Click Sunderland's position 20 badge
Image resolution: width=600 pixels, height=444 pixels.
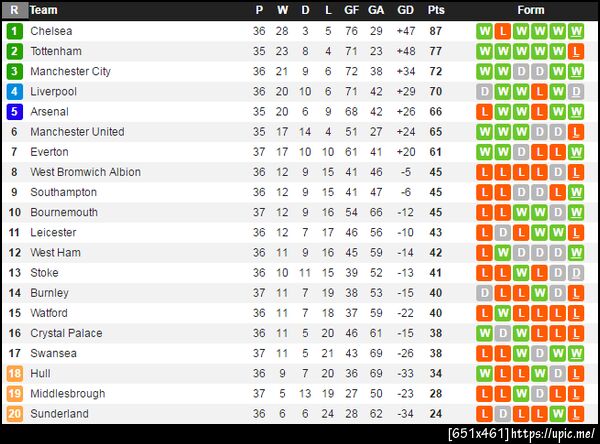click(14, 413)
